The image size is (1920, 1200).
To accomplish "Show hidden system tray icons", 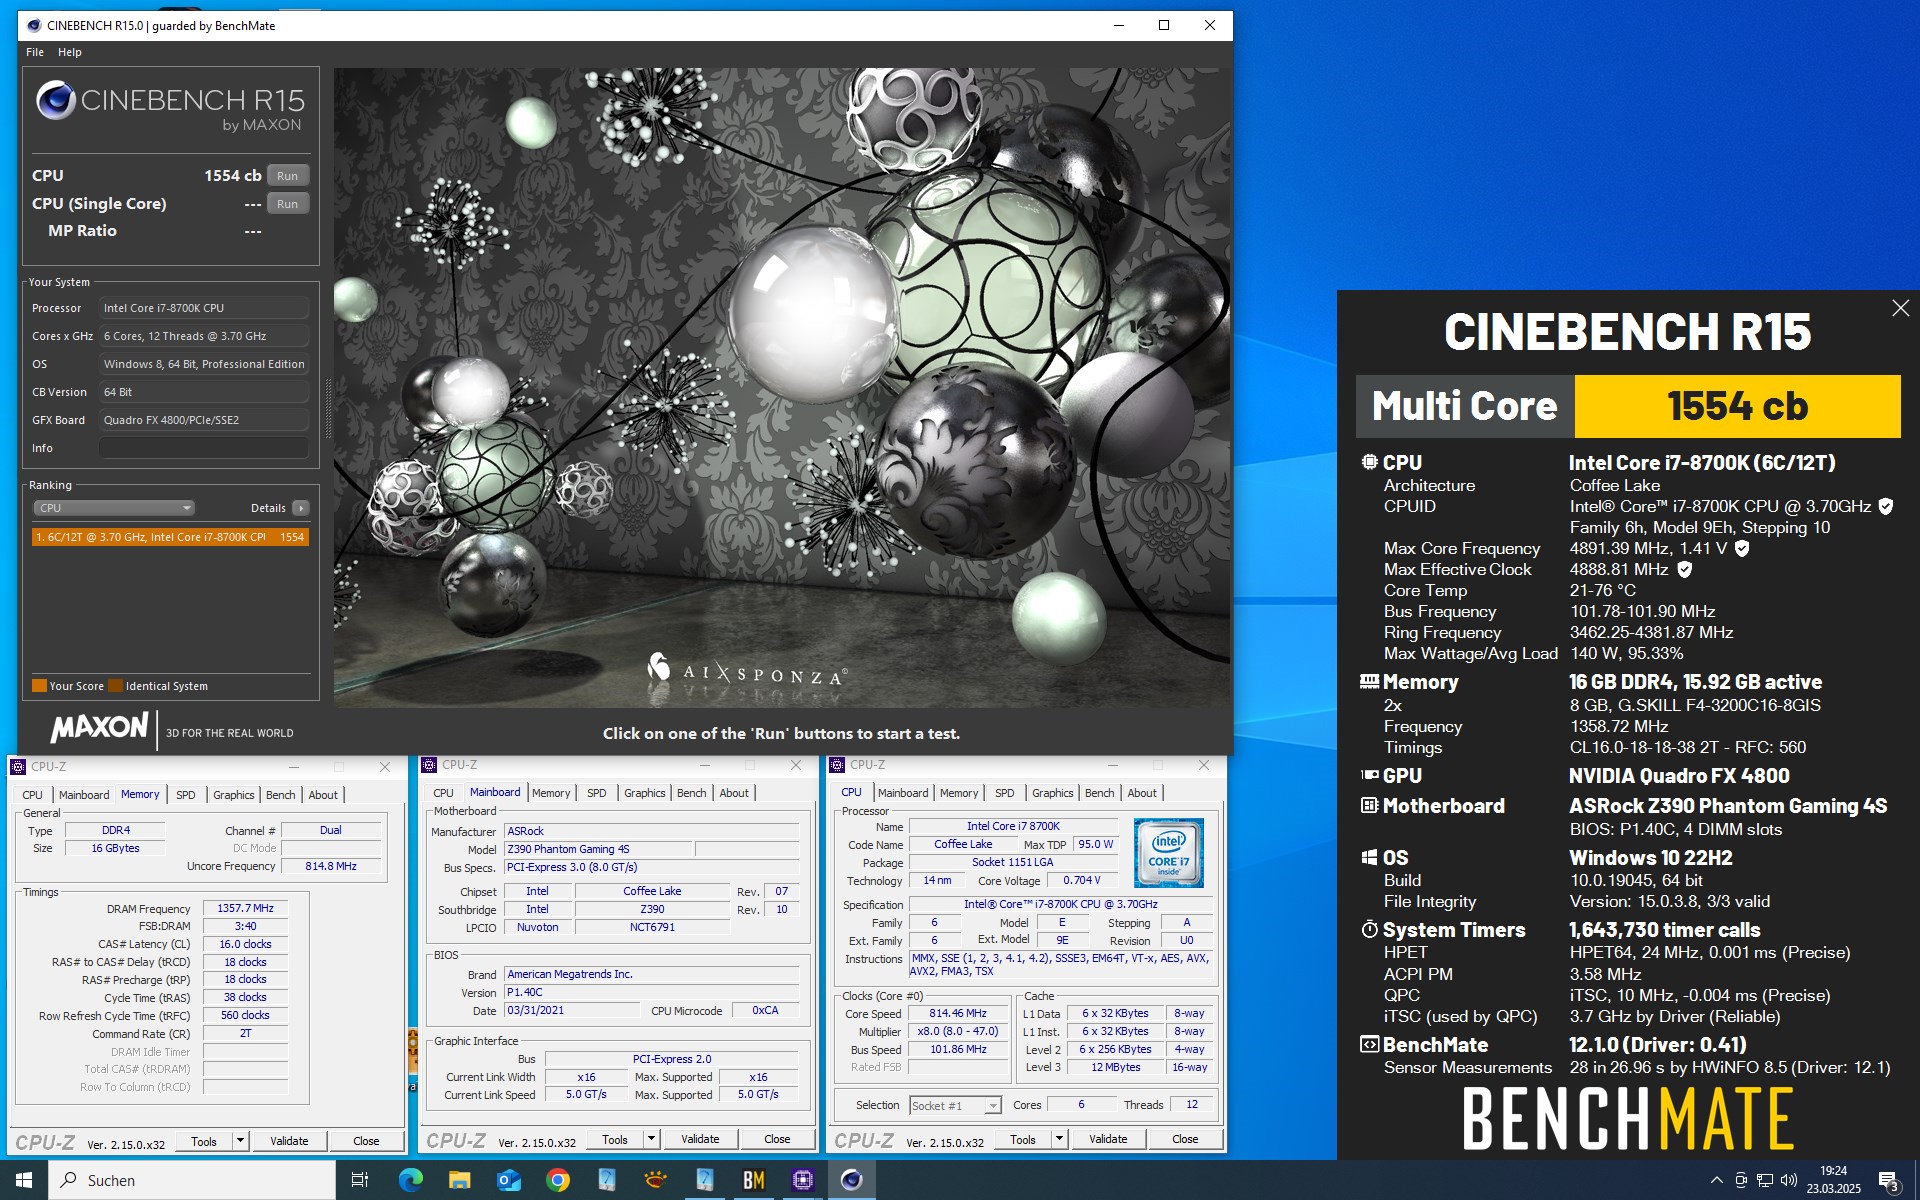I will (x=1716, y=1180).
